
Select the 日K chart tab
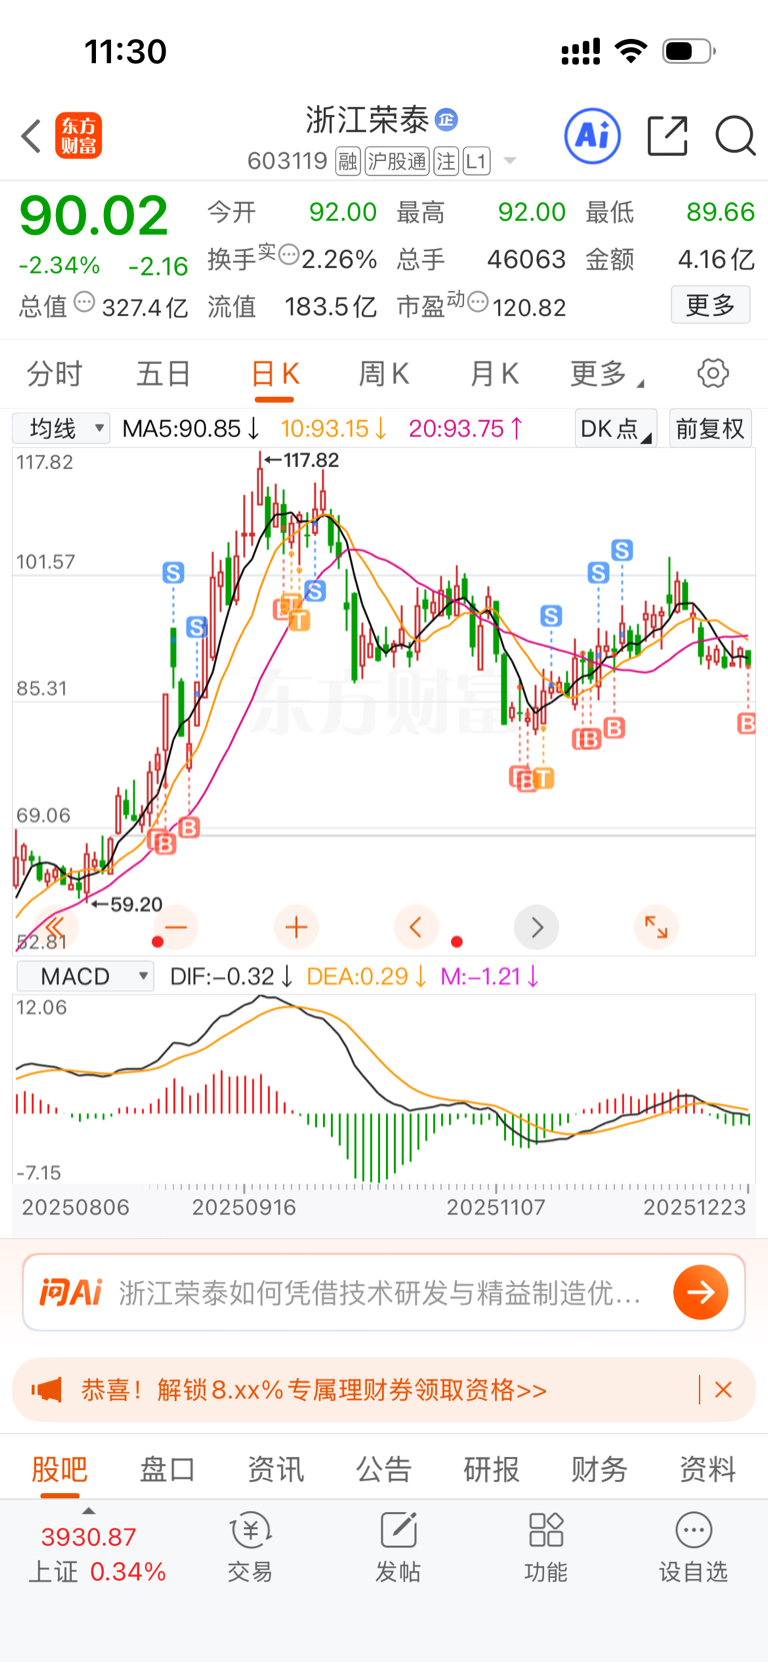point(275,374)
